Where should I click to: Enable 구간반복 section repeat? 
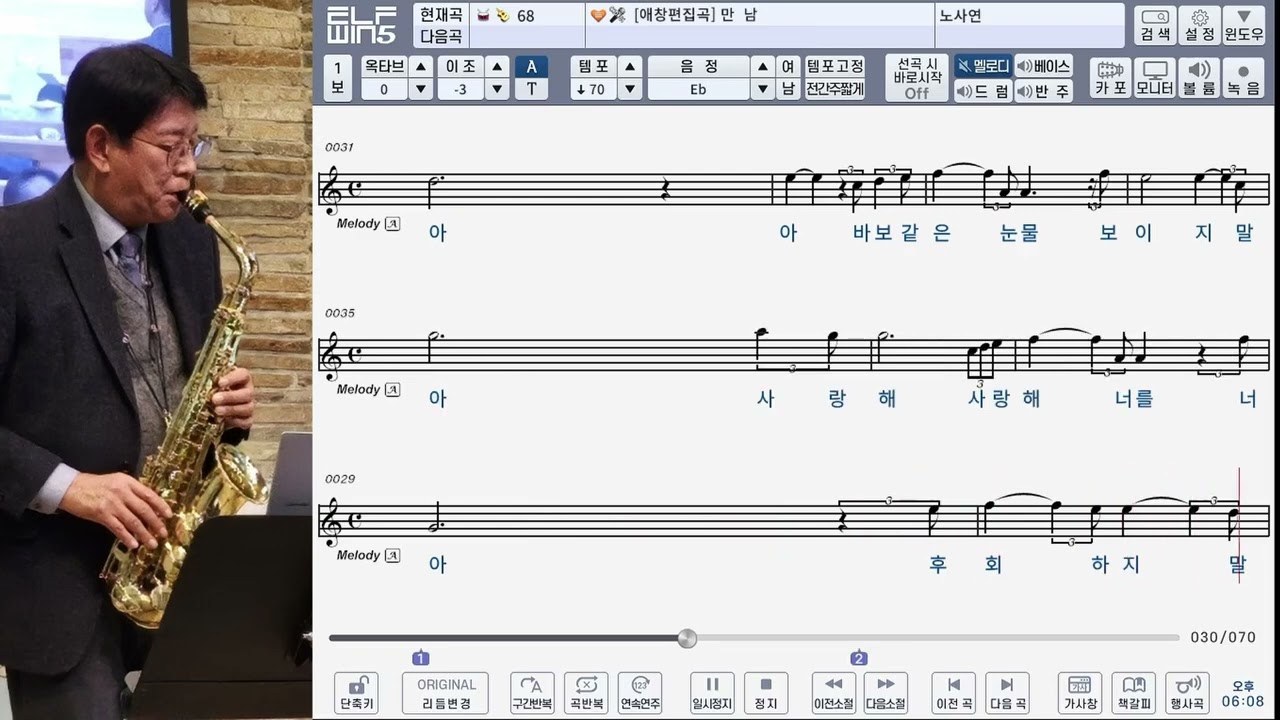click(532, 693)
